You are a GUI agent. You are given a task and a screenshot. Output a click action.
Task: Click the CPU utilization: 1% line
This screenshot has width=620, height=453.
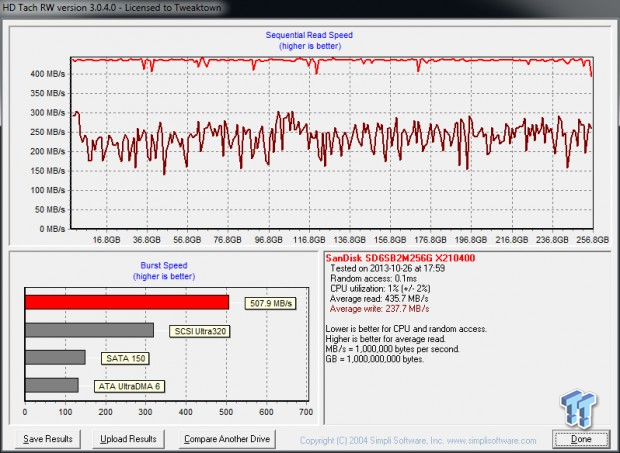(x=380, y=289)
